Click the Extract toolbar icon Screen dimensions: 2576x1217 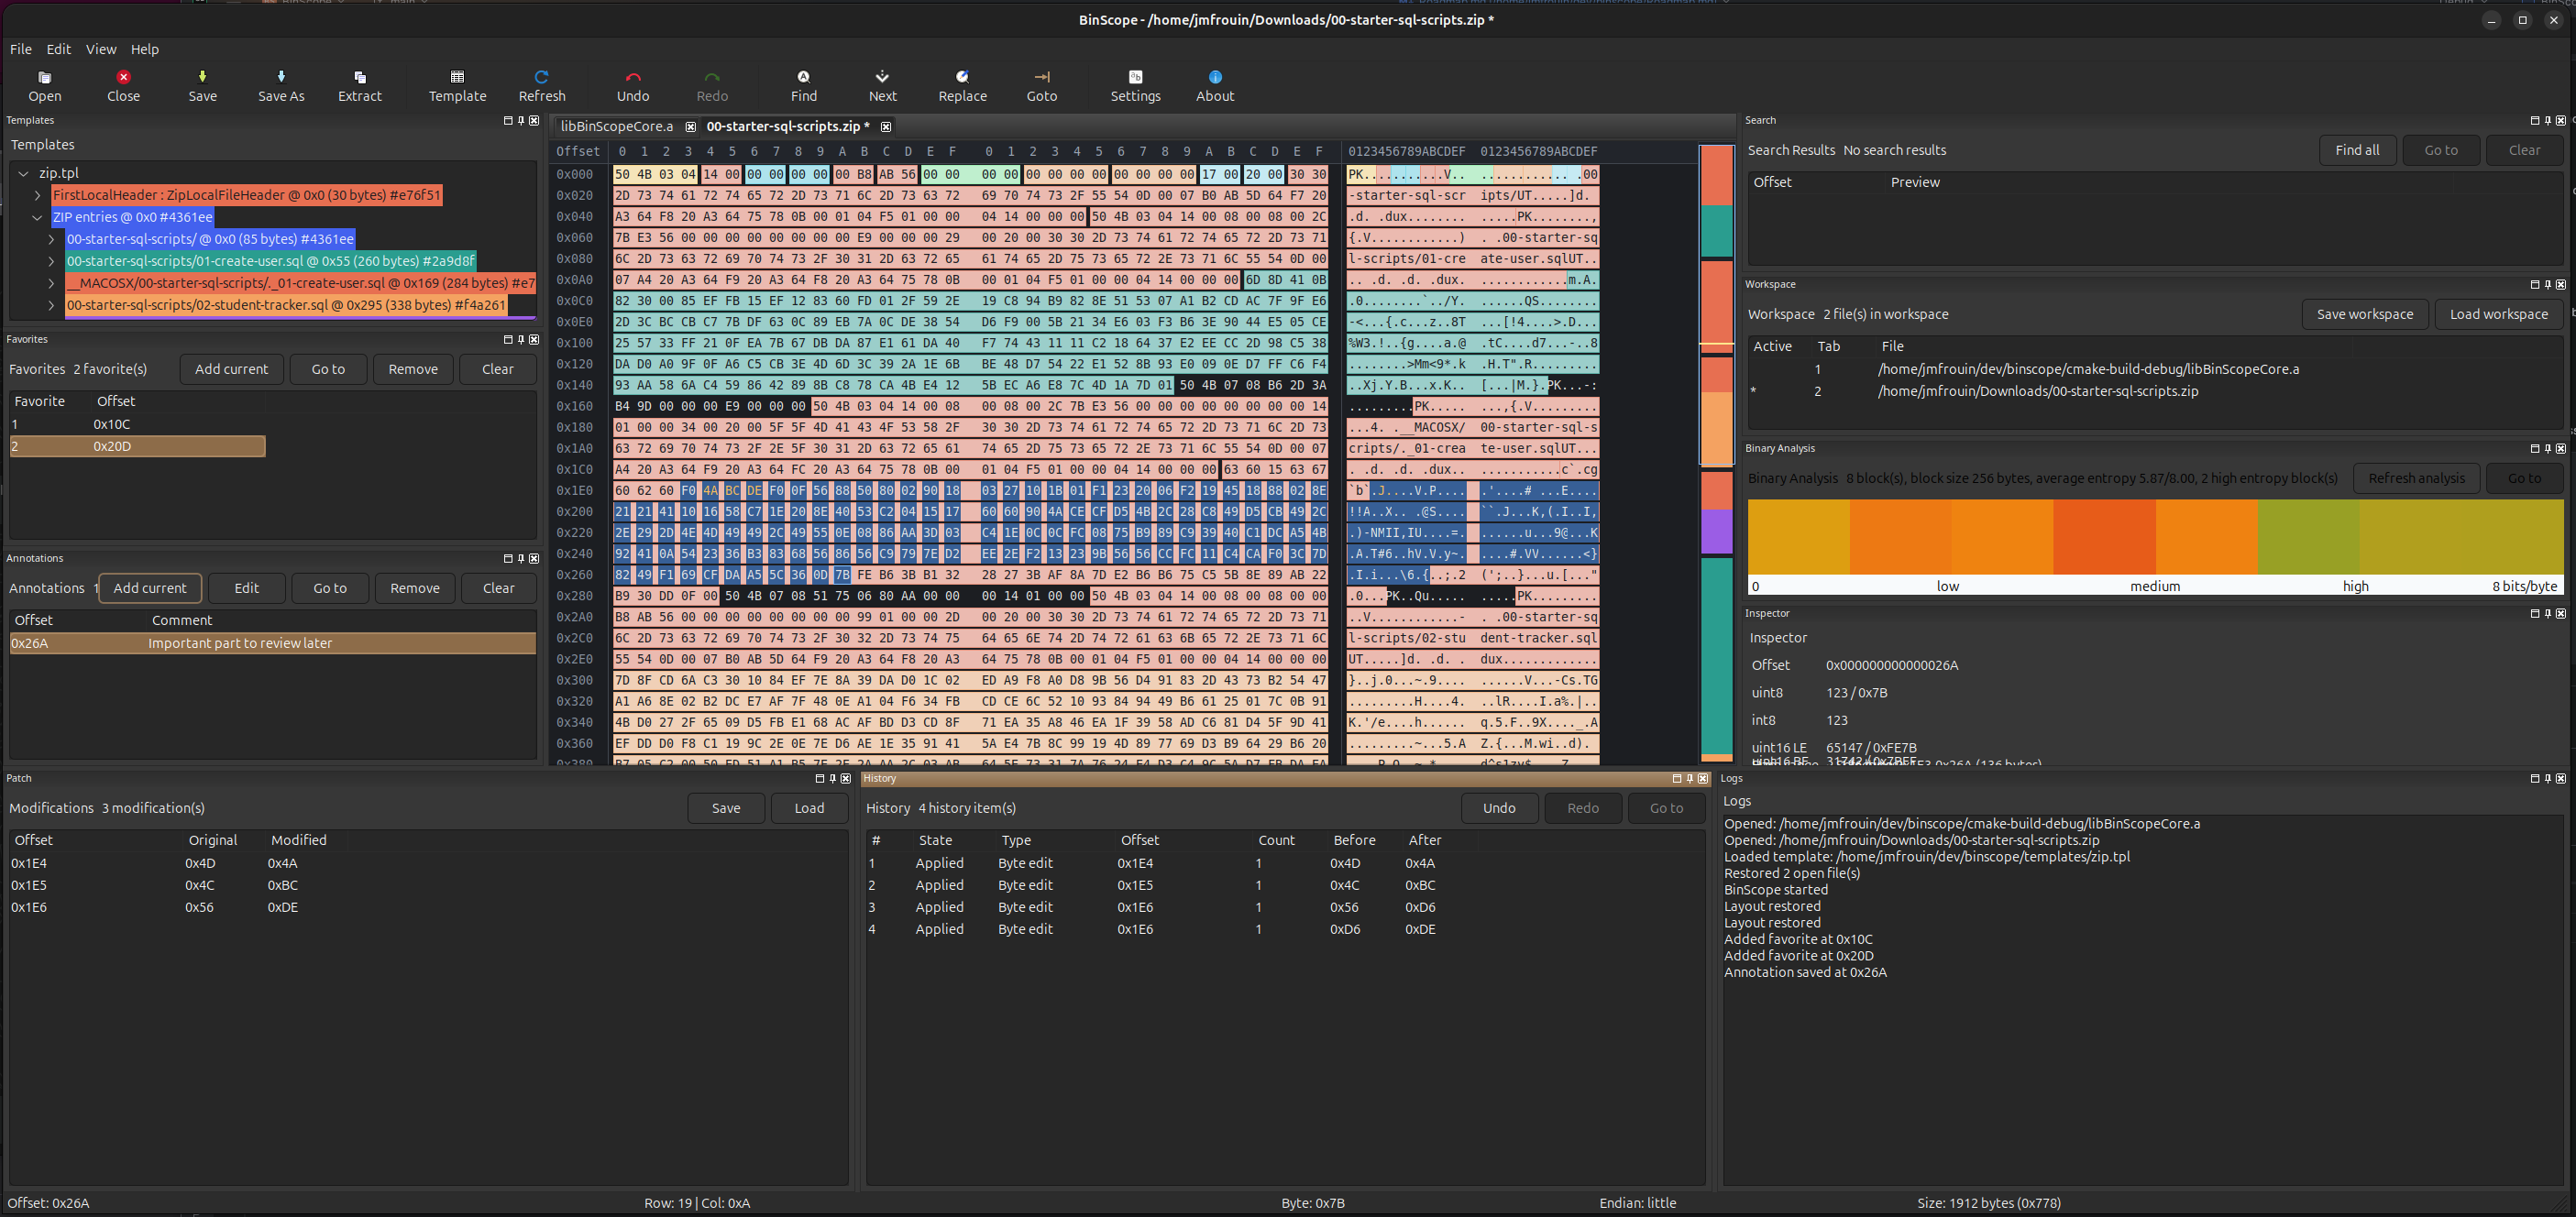coord(360,86)
